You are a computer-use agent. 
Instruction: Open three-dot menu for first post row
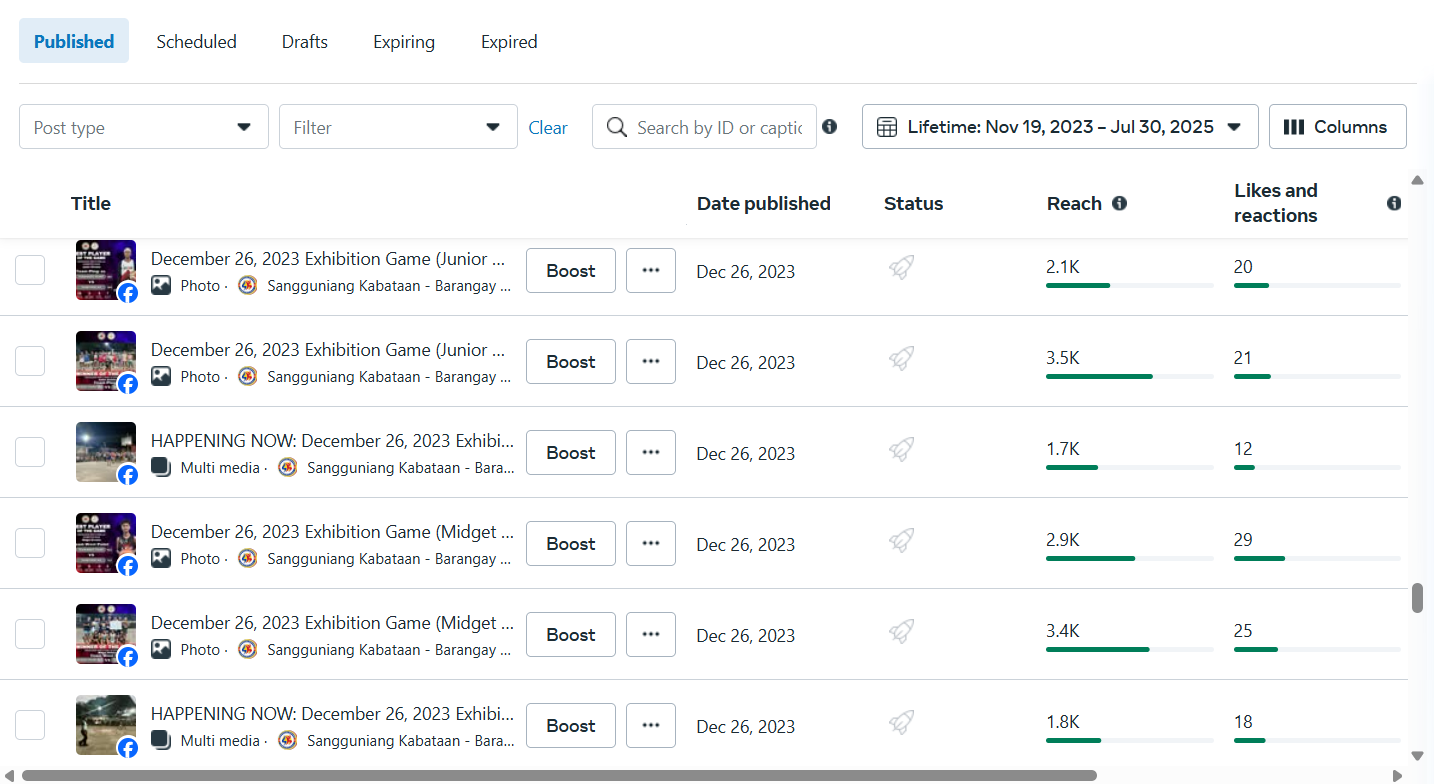click(x=651, y=271)
